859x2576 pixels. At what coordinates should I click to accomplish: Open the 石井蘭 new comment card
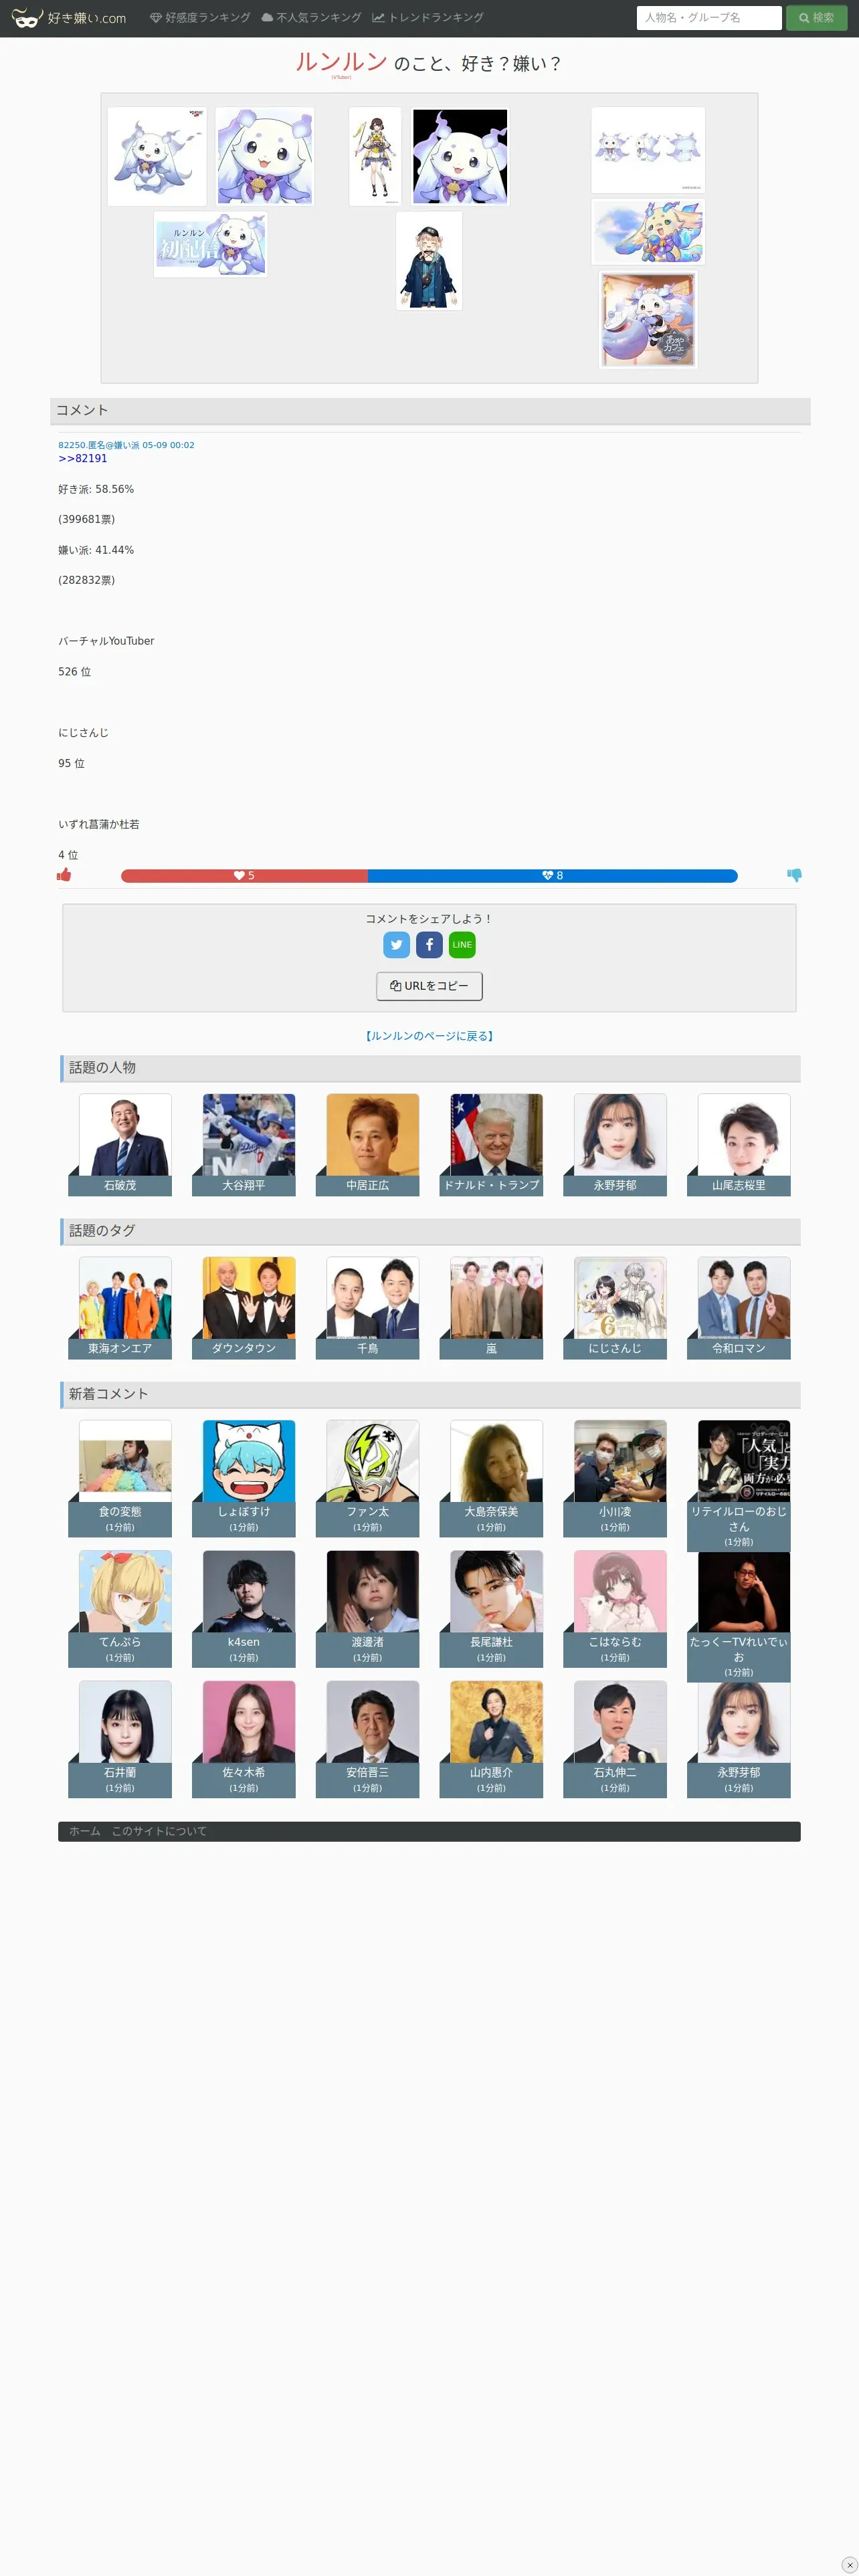[120, 1739]
